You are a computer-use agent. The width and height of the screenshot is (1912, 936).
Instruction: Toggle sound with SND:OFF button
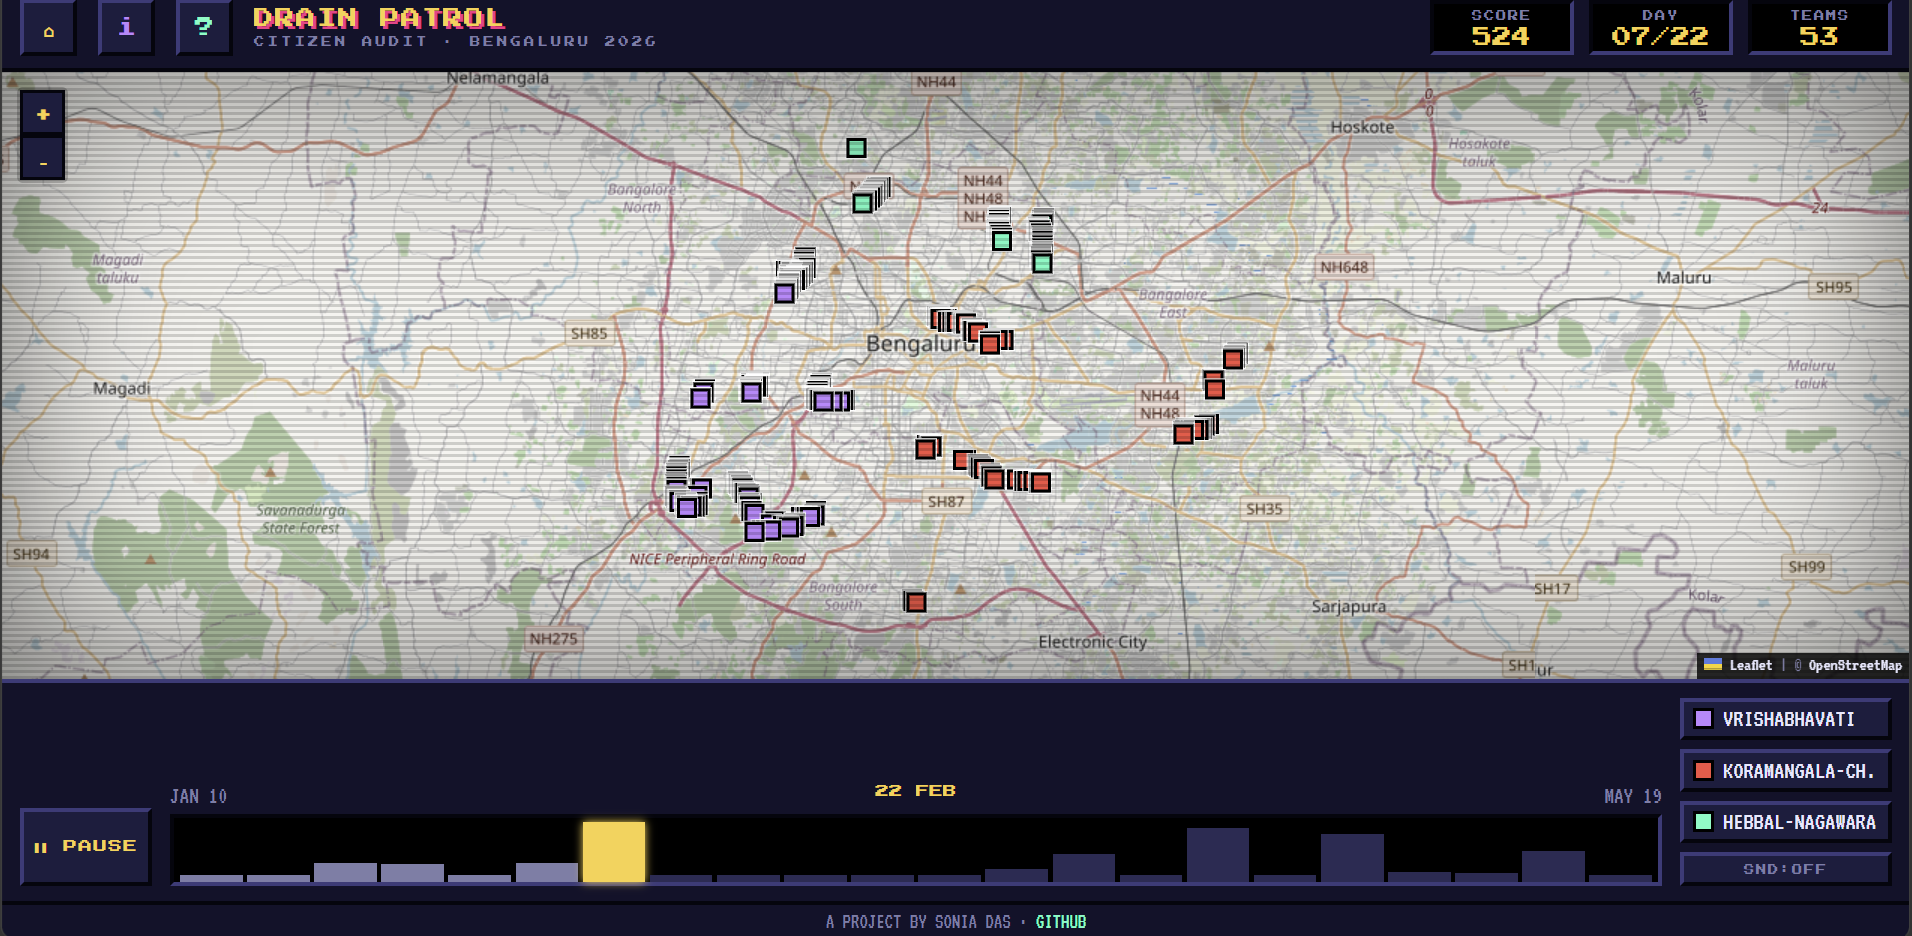tap(1785, 869)
